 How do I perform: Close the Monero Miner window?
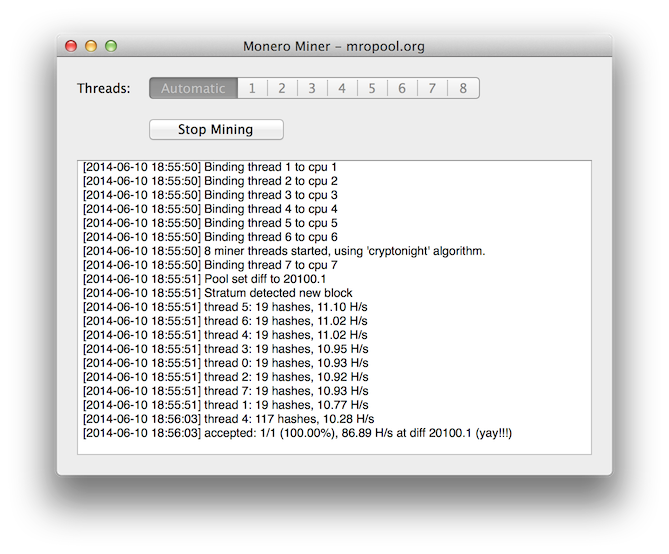(x=71, y=46)
